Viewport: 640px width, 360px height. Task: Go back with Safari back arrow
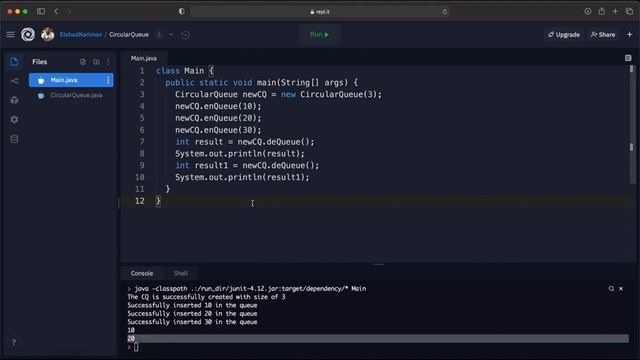[56, 11]
